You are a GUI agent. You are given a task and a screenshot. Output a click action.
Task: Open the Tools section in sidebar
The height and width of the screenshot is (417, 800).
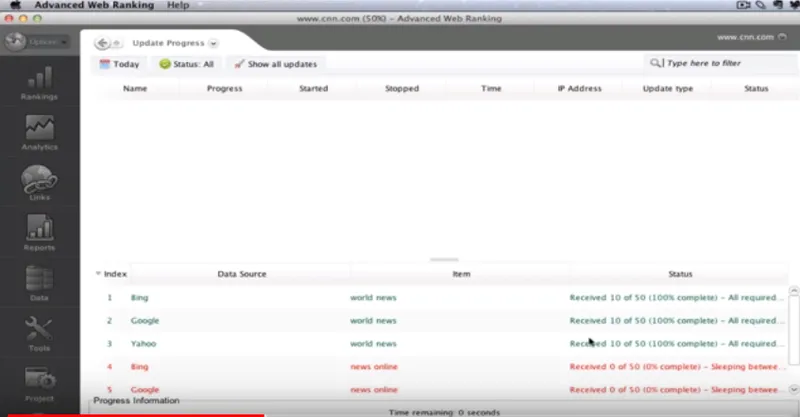39,333
